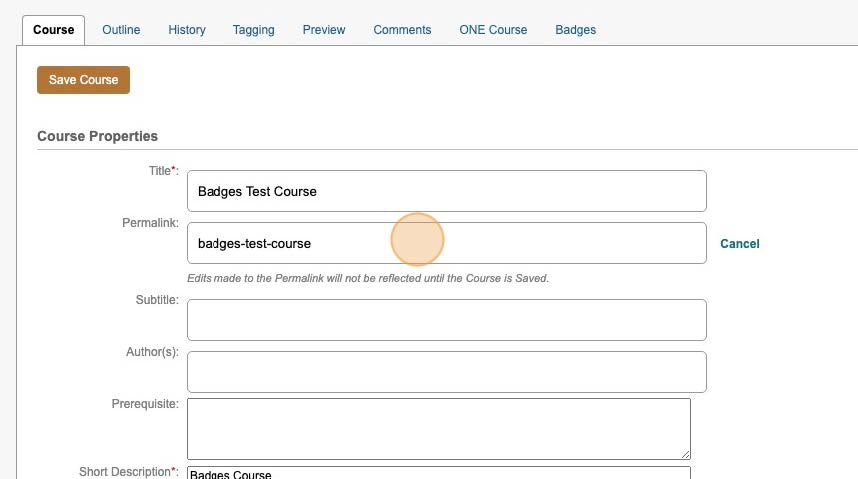Open the History tab
Image resolution: width=858 pixels, height=479 pixels.
187,30
